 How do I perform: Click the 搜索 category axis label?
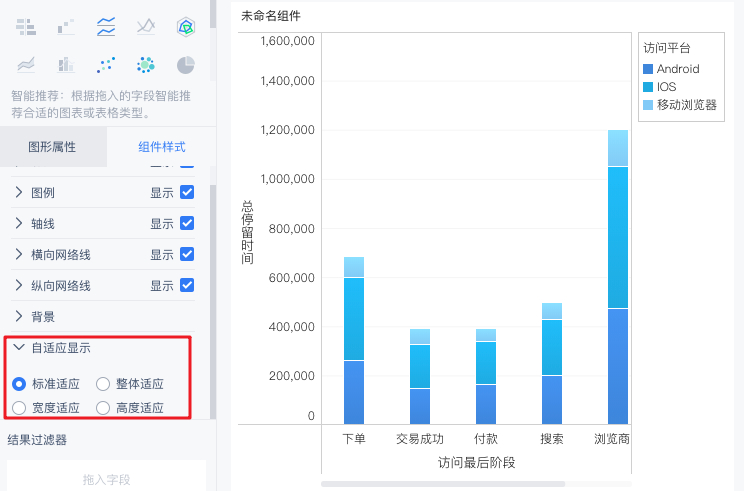(552, 438)
